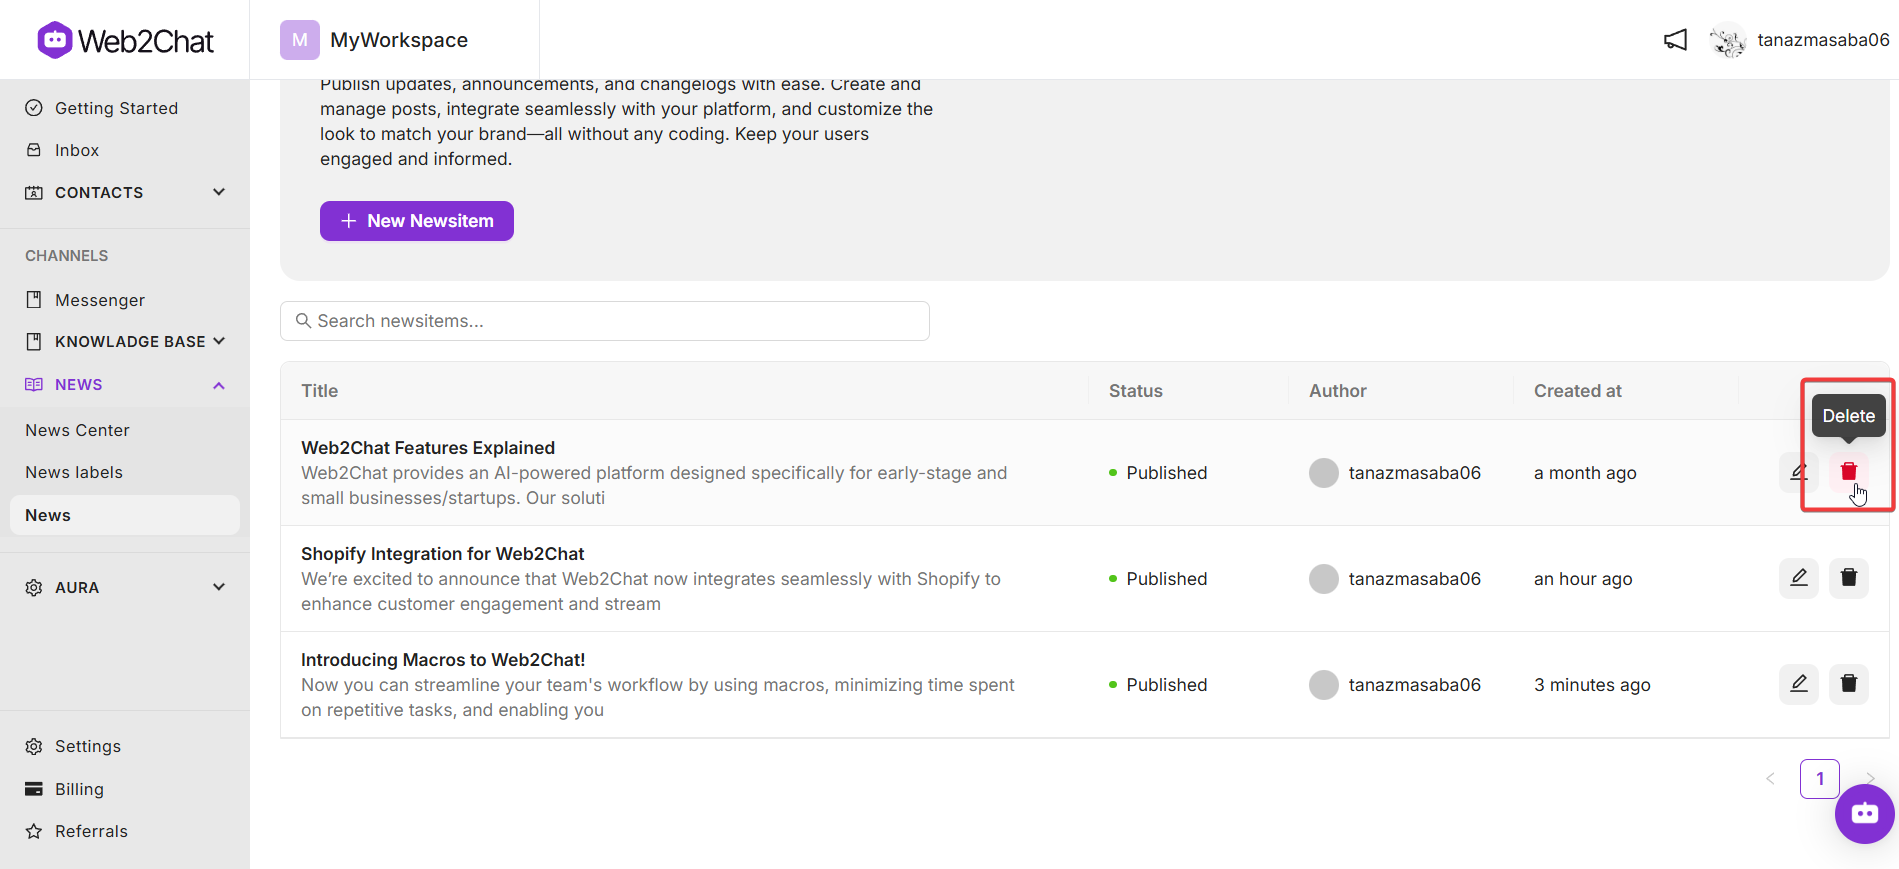
Task: Click the red Delete trash icon for Web2Chat Features Explained
Action: [1848, 472]
